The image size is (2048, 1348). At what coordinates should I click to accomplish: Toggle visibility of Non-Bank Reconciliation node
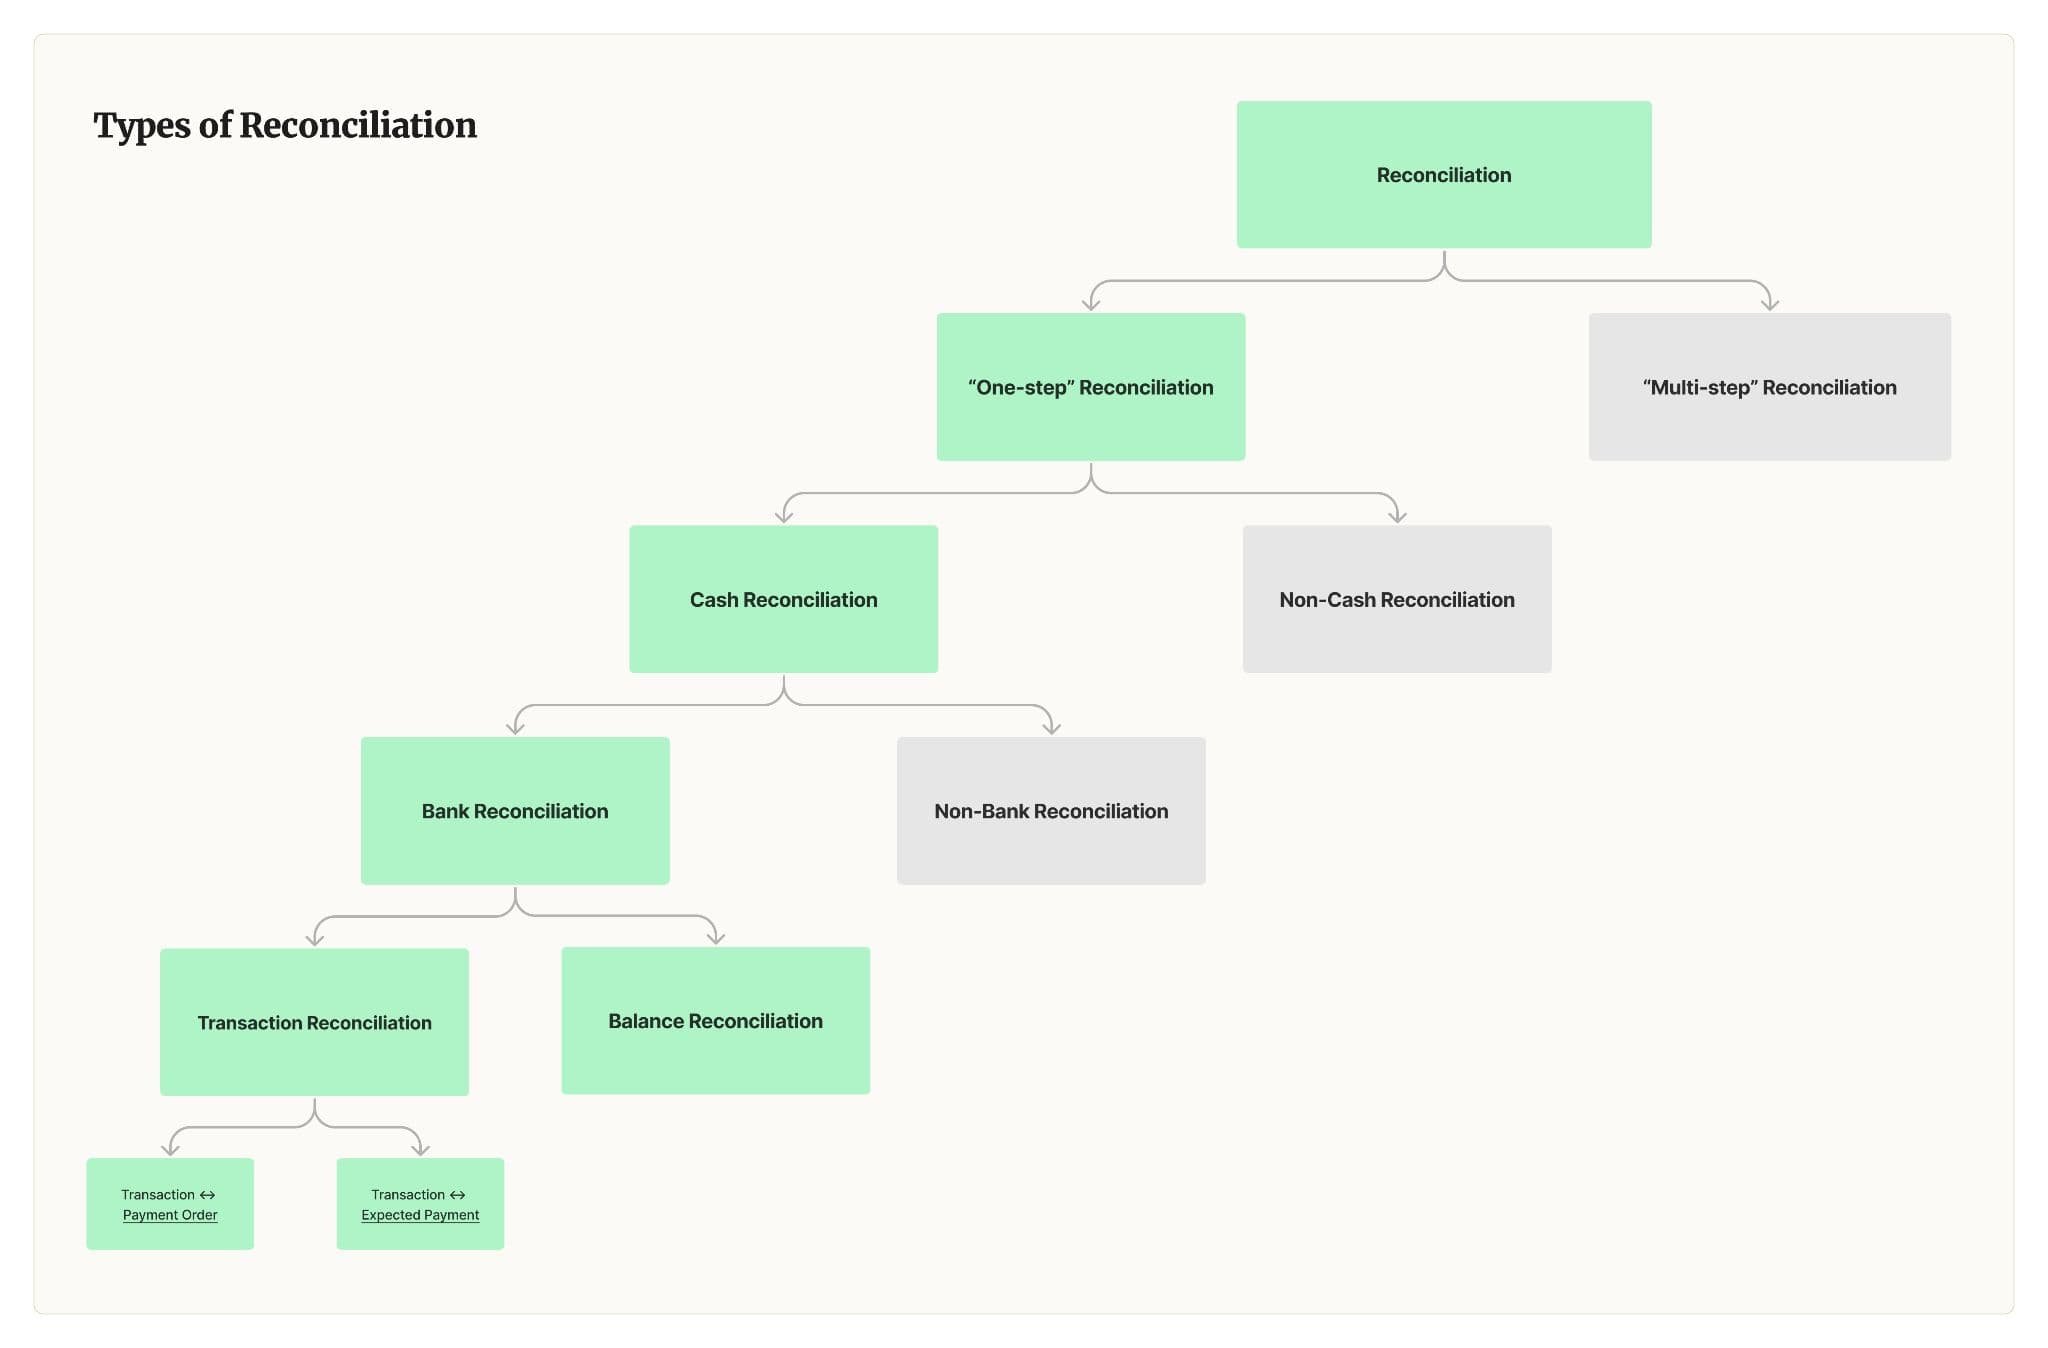point(1054,809)
